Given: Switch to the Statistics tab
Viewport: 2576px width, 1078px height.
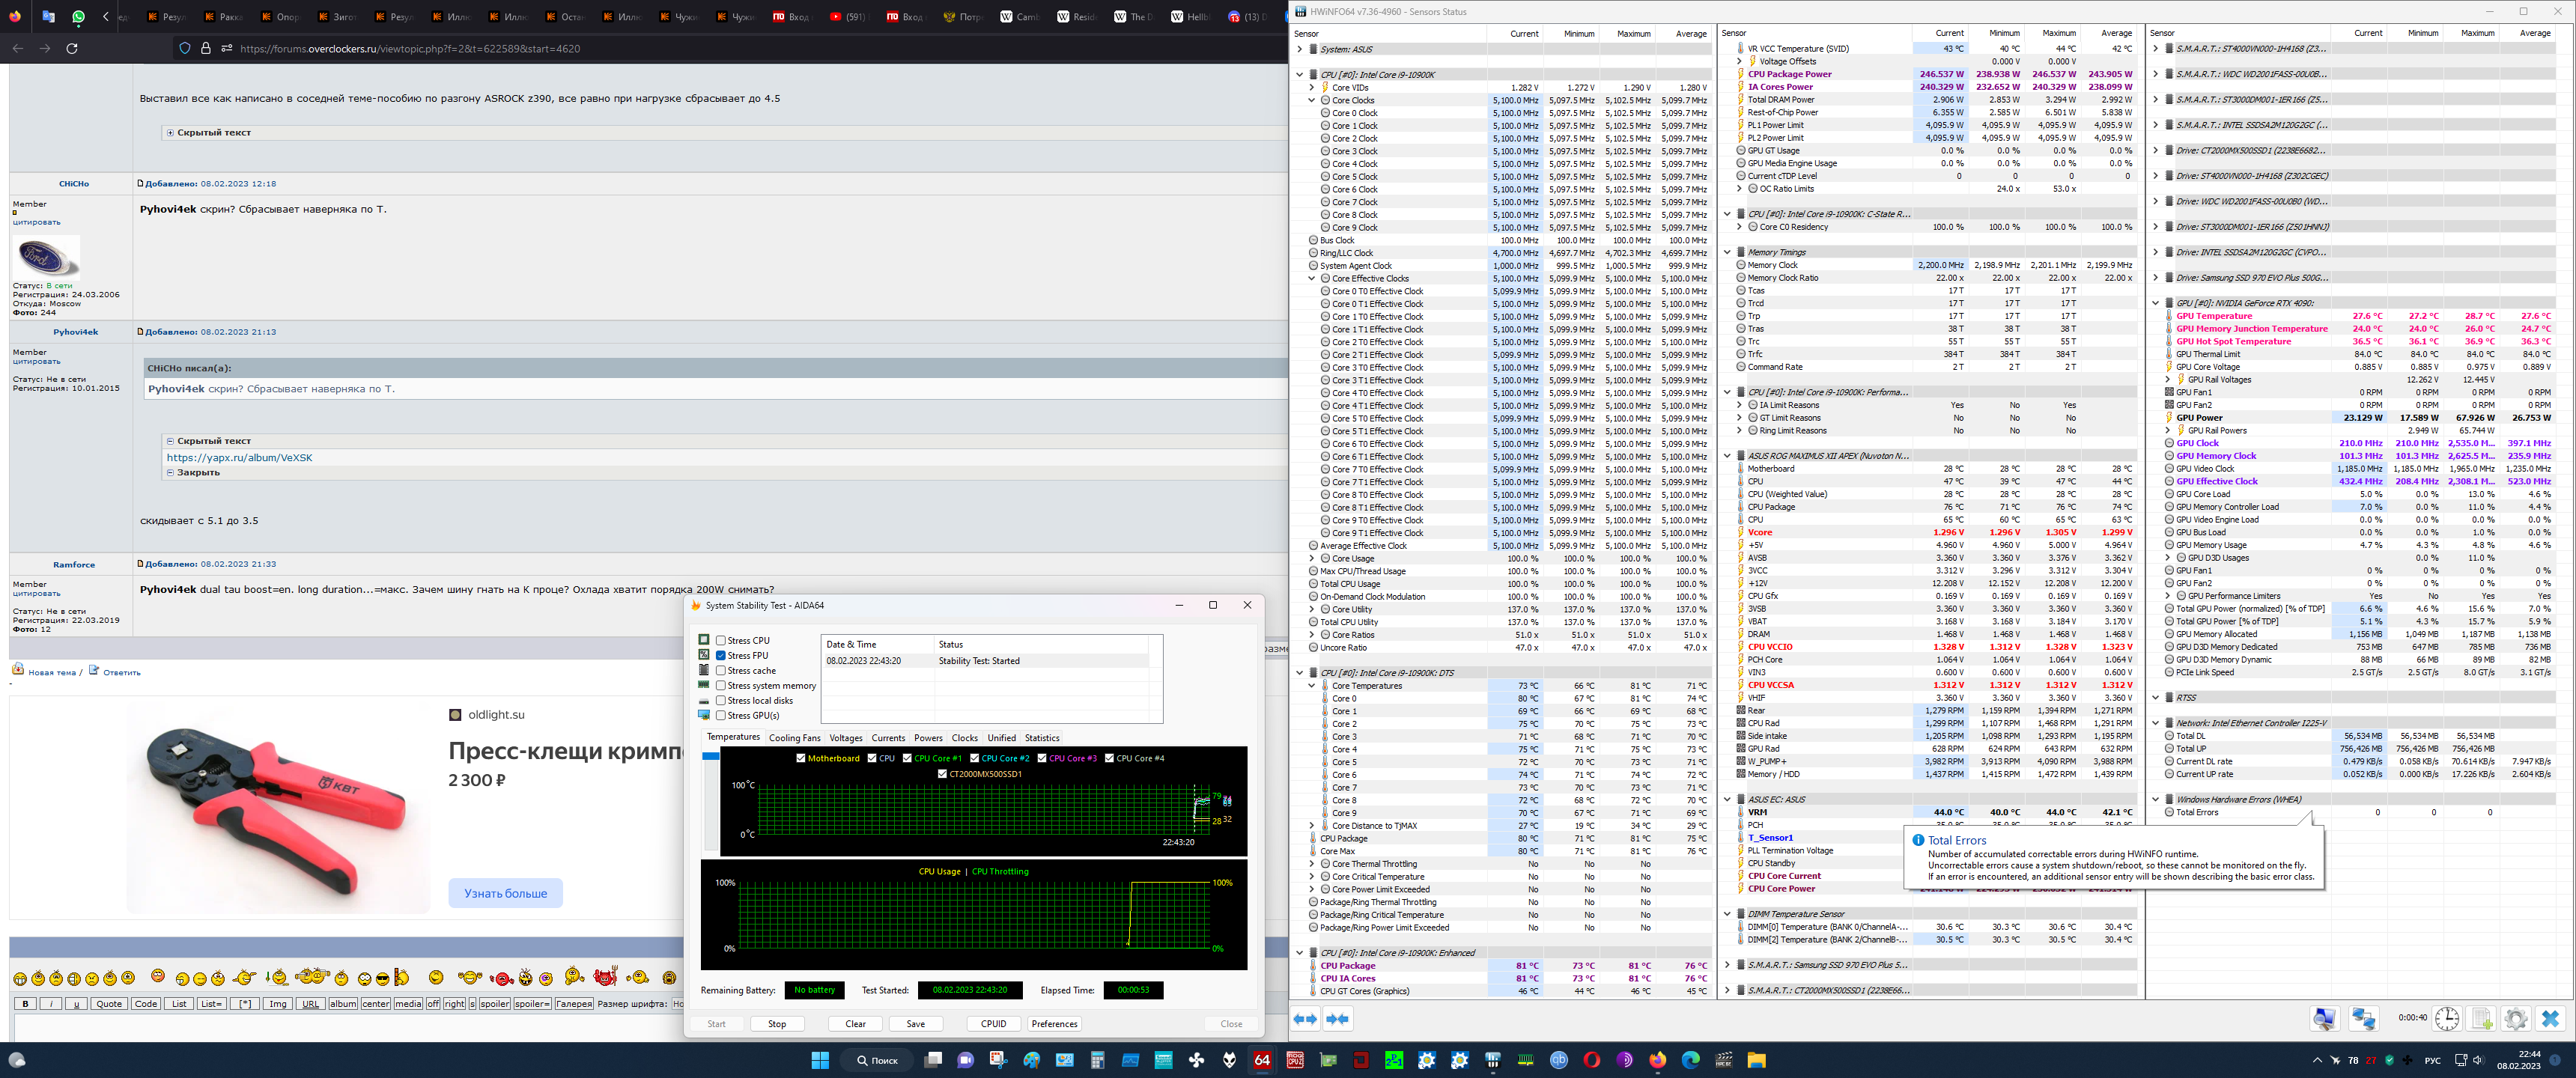Looking at the screenshot, I should point(1041,738).
